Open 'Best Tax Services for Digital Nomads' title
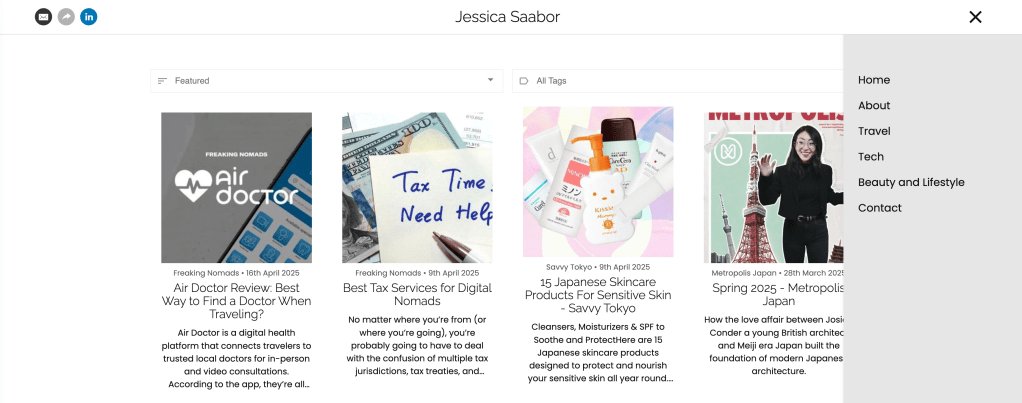This screenshot has width=1022, height=403. (417, 294)
